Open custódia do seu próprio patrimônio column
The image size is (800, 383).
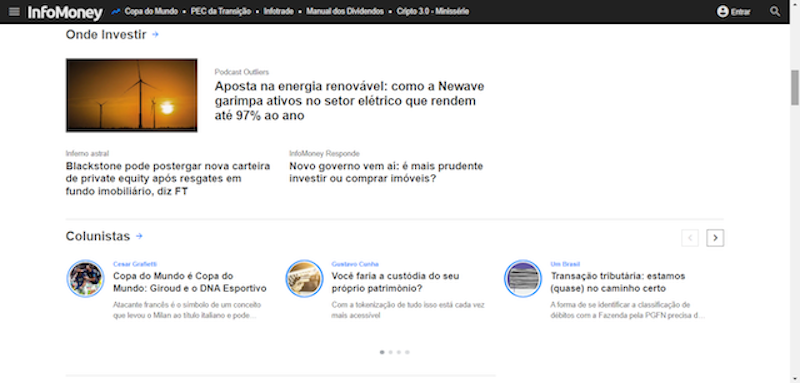(x=395, y=282)
